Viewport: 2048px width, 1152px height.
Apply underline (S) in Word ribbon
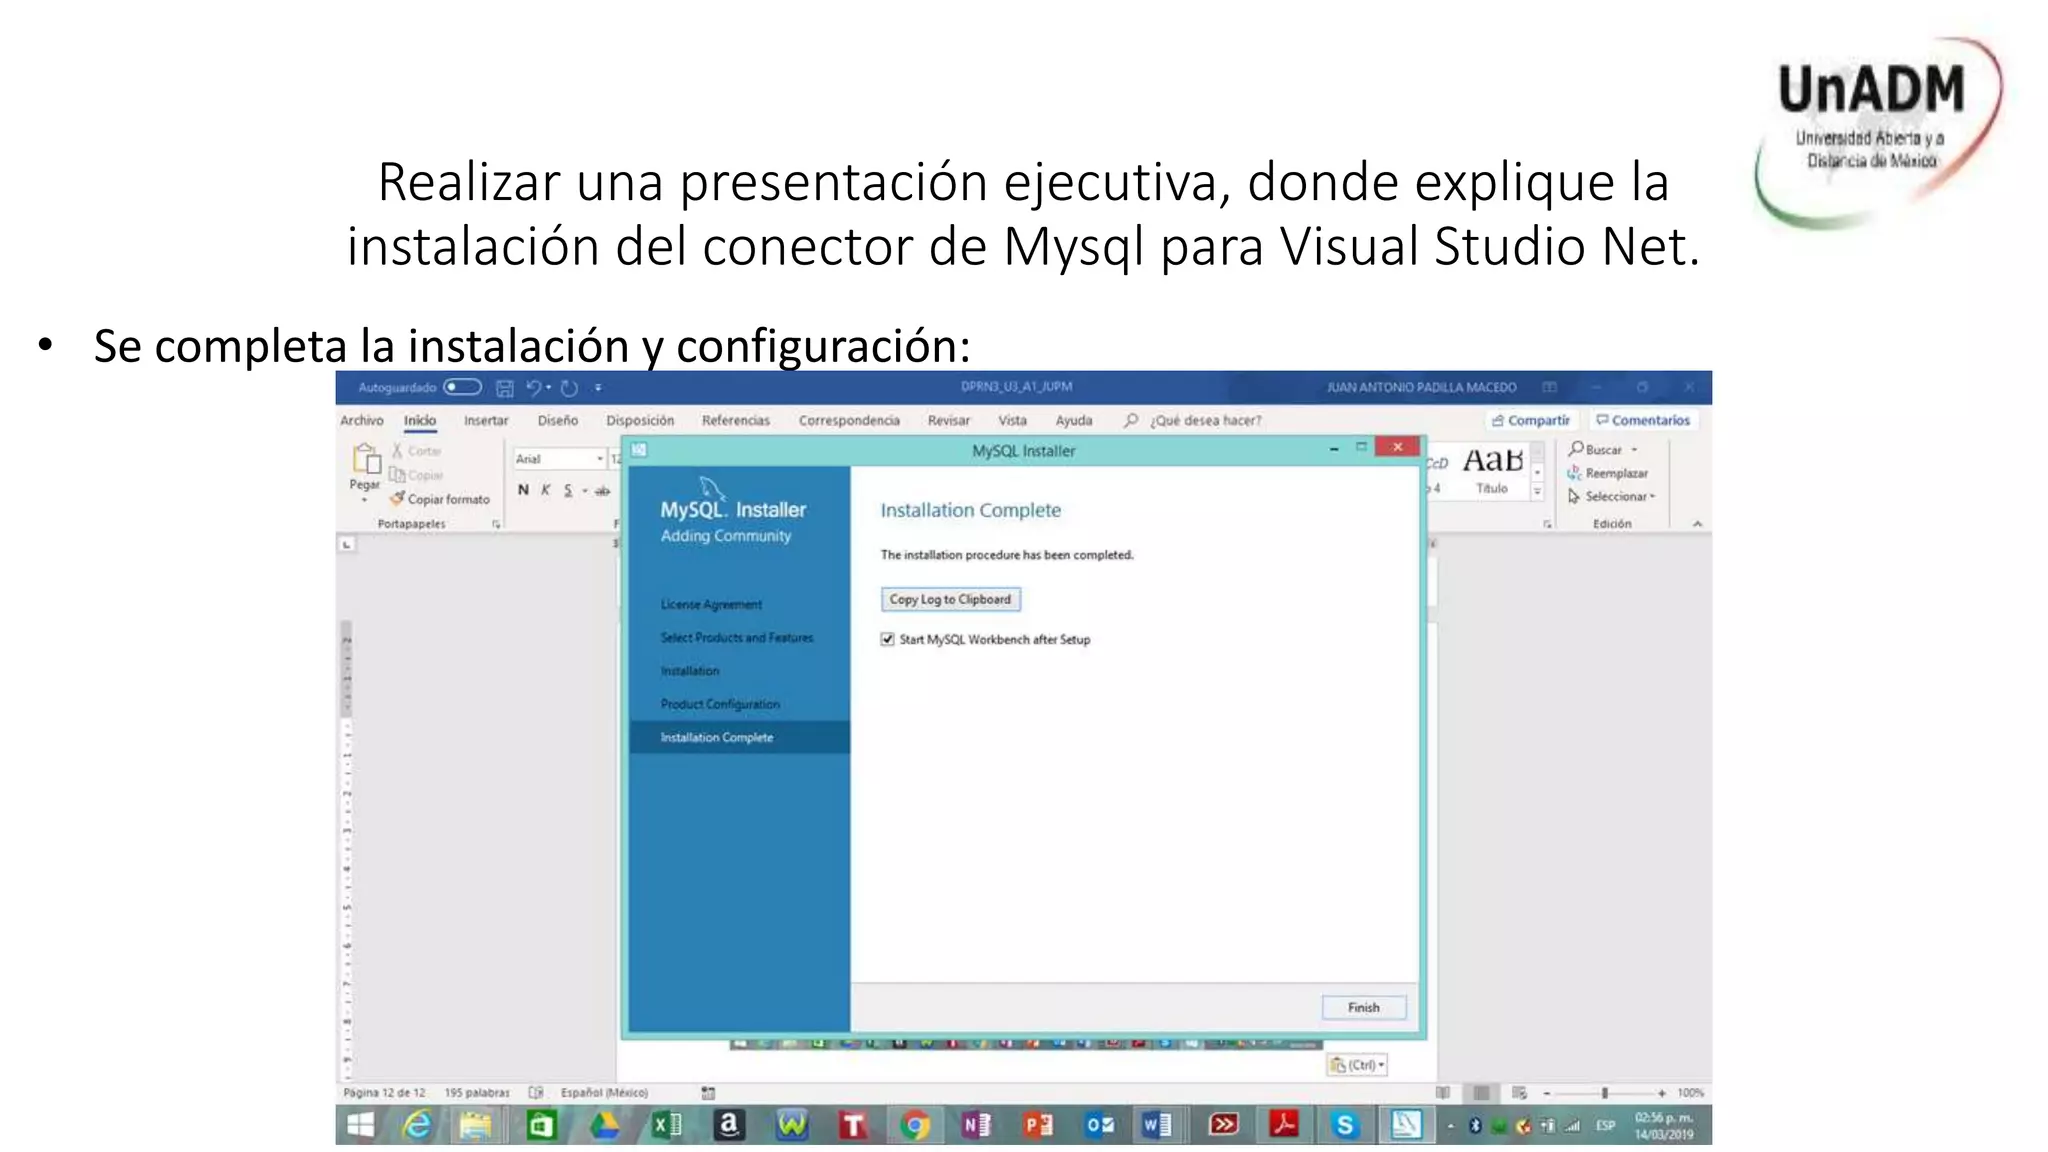[568, 490]
